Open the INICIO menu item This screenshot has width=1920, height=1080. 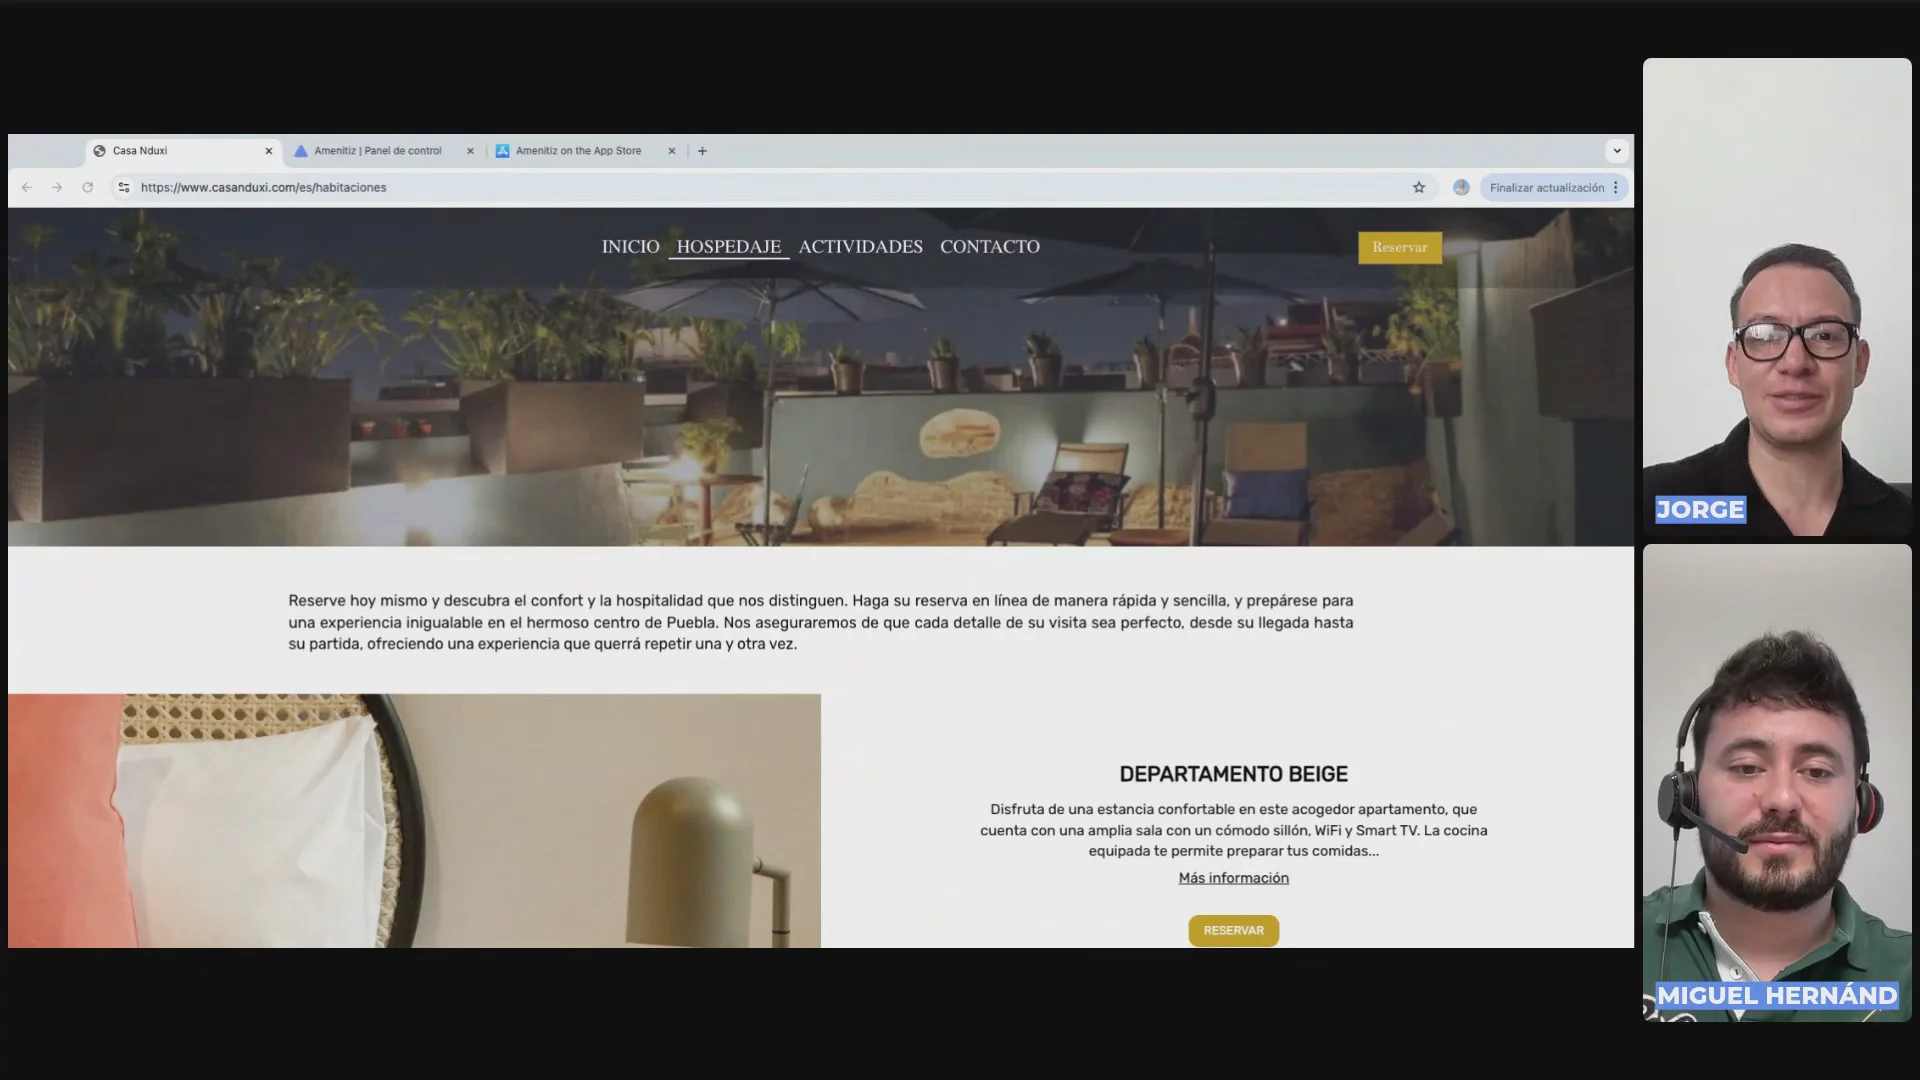click(630, 247)
